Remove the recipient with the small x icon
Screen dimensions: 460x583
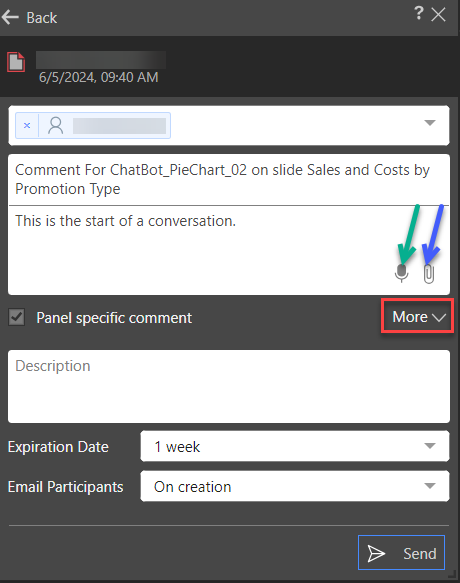click(27, 126)
